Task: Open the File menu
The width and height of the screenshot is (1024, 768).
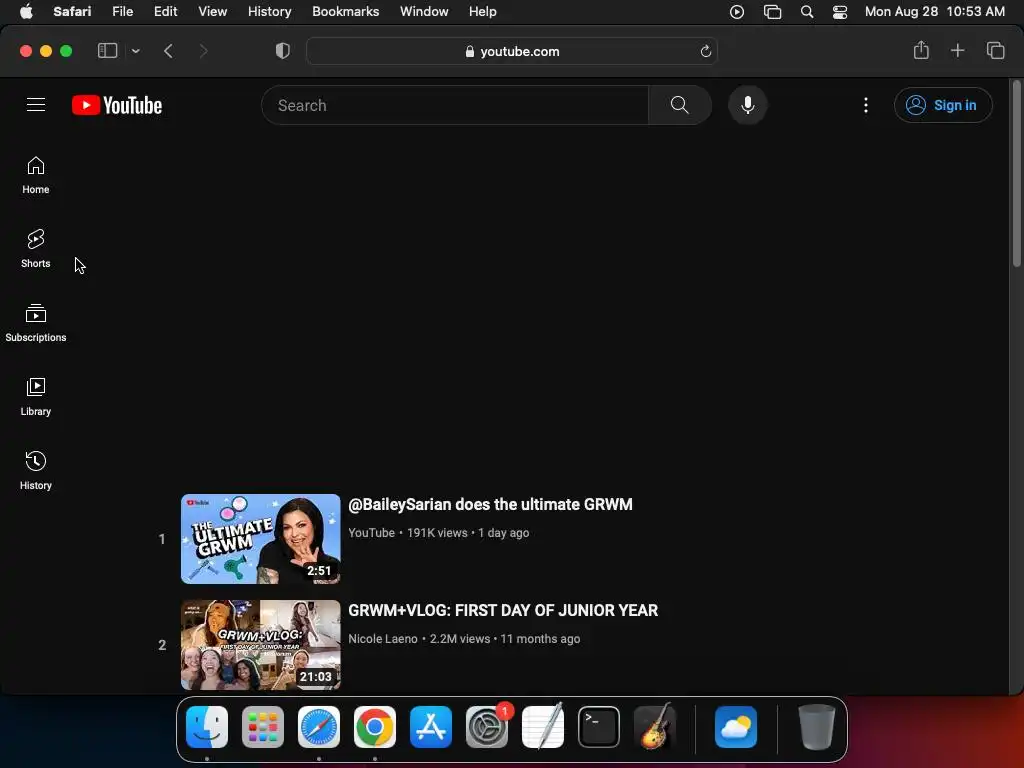Action: (x=122, y=12)
